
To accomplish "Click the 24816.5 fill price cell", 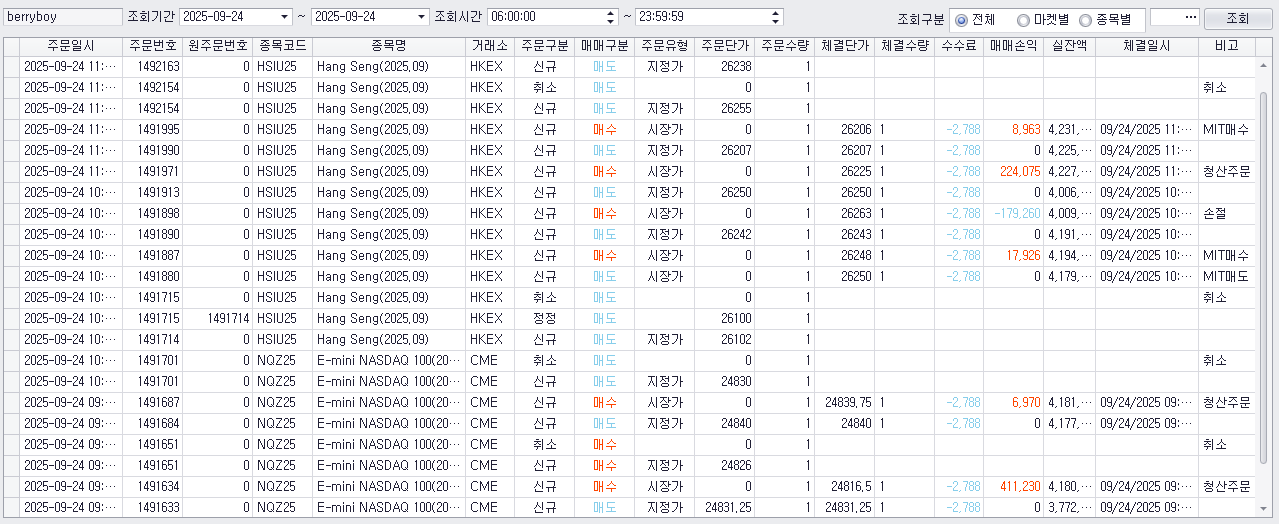I will tap(845, 486).
